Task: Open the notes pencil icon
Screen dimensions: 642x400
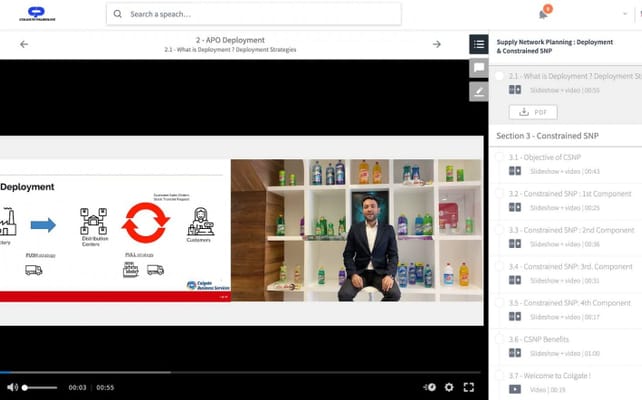Action: 478,91
